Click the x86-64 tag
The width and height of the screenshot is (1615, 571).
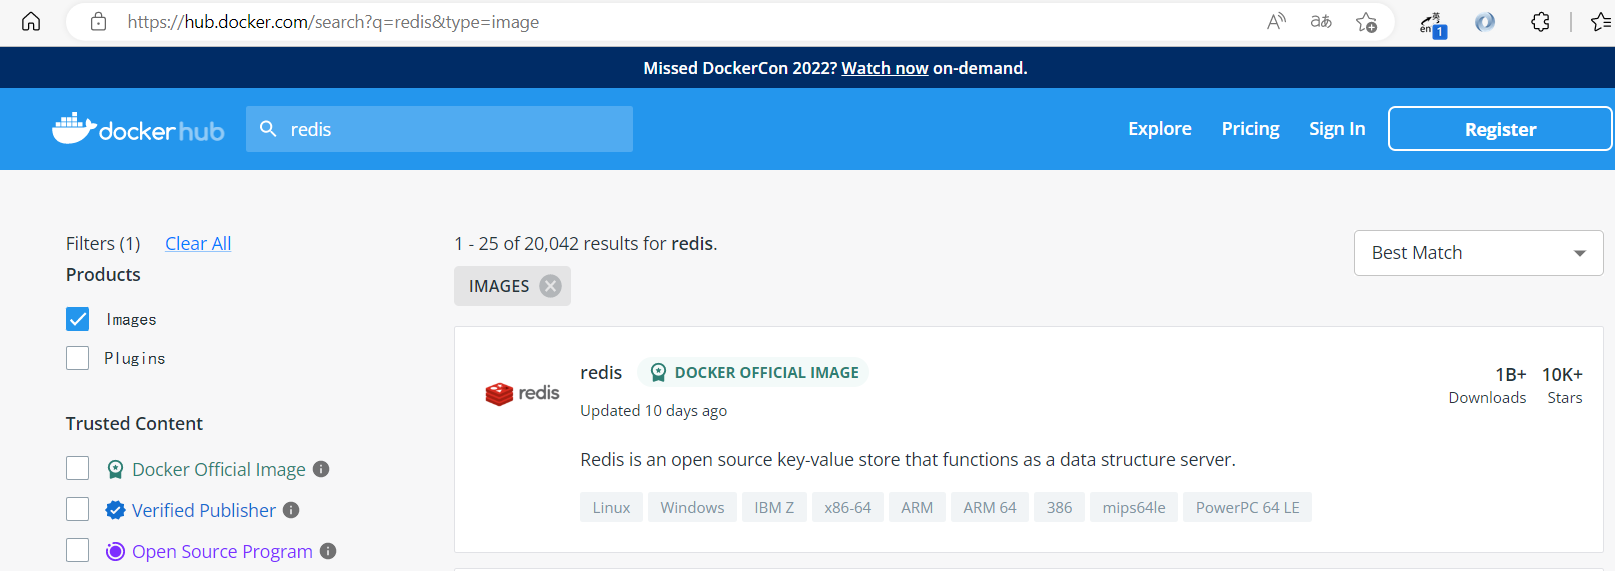coord(847,507)
